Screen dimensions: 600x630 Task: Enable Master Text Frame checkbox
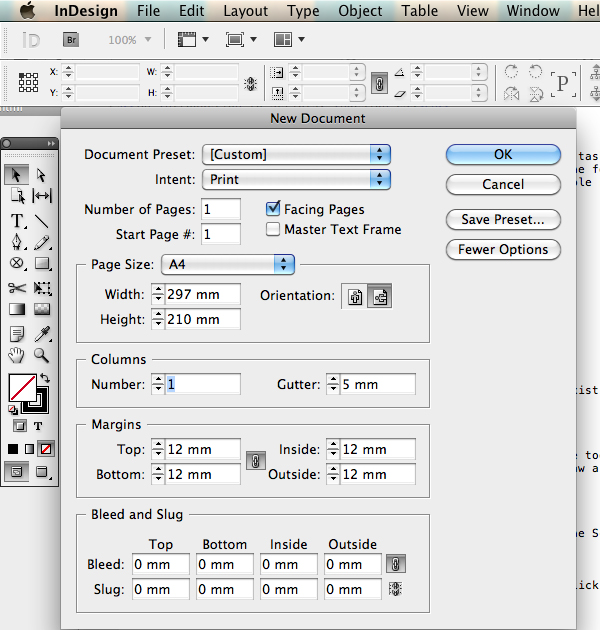pos(273,229)
